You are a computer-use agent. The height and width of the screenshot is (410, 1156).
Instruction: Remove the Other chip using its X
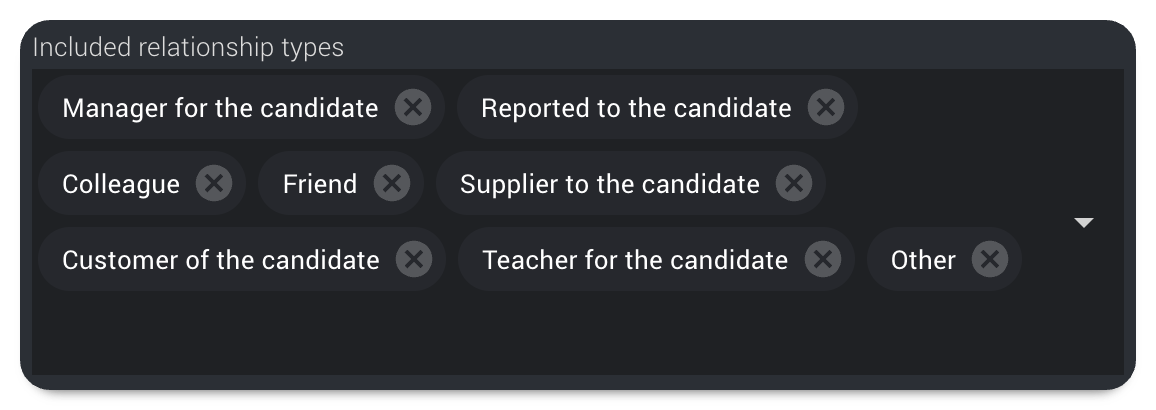[x=989, y=260]
